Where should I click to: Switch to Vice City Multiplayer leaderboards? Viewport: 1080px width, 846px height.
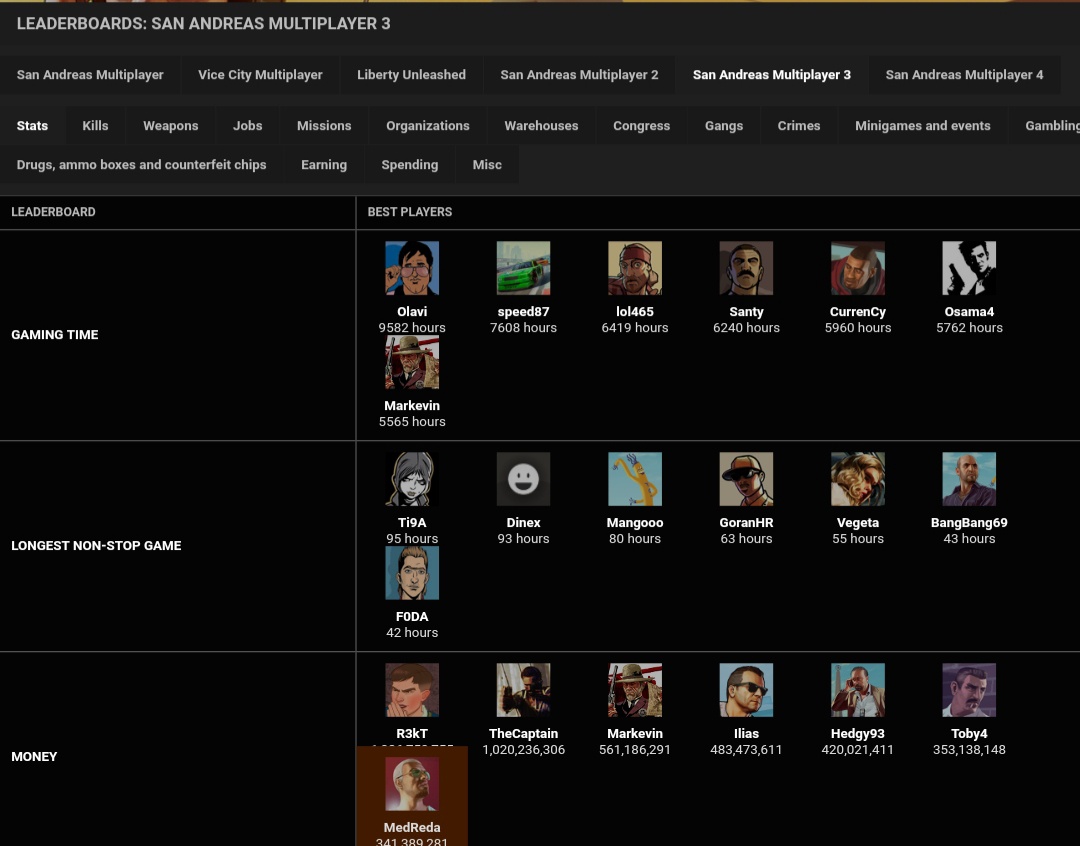coord(260,74)
